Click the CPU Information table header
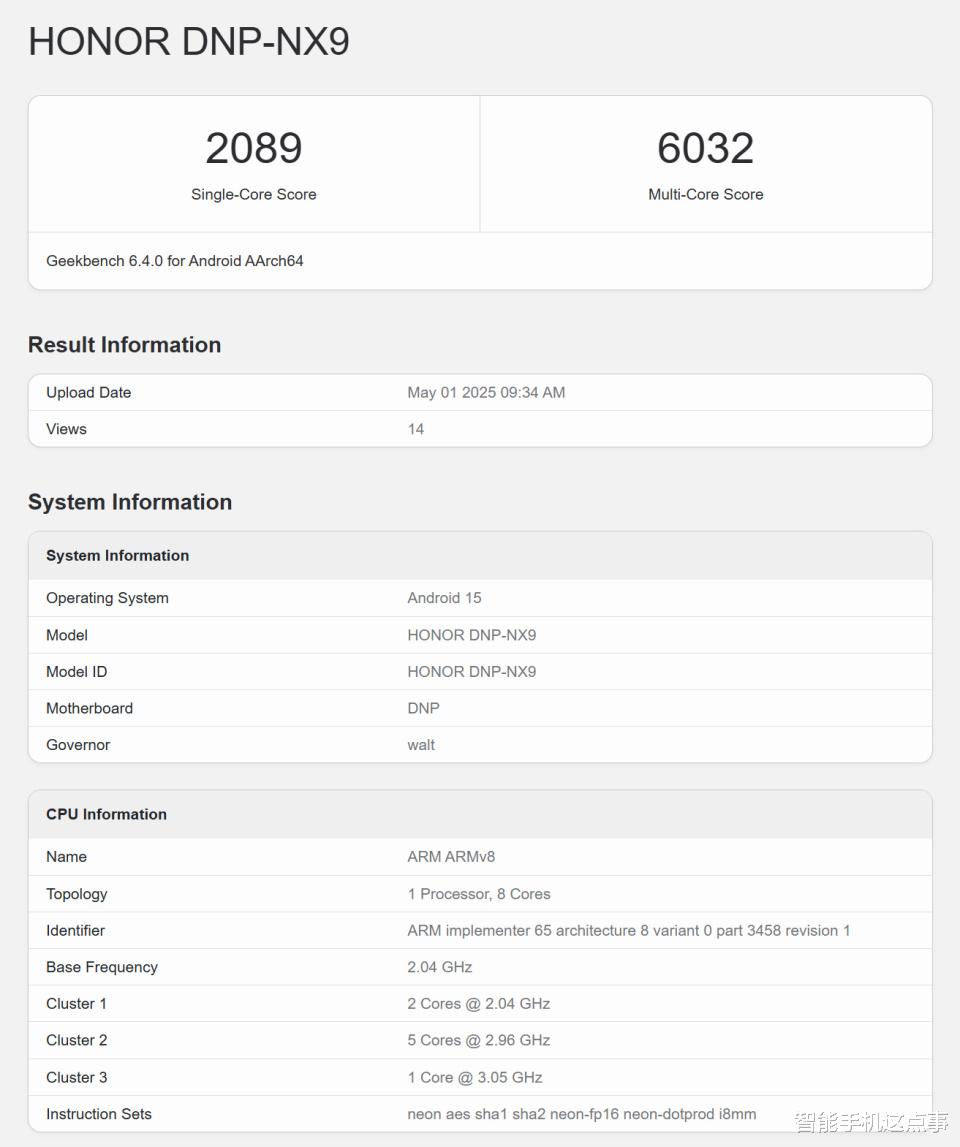 (x=480, y=814)
